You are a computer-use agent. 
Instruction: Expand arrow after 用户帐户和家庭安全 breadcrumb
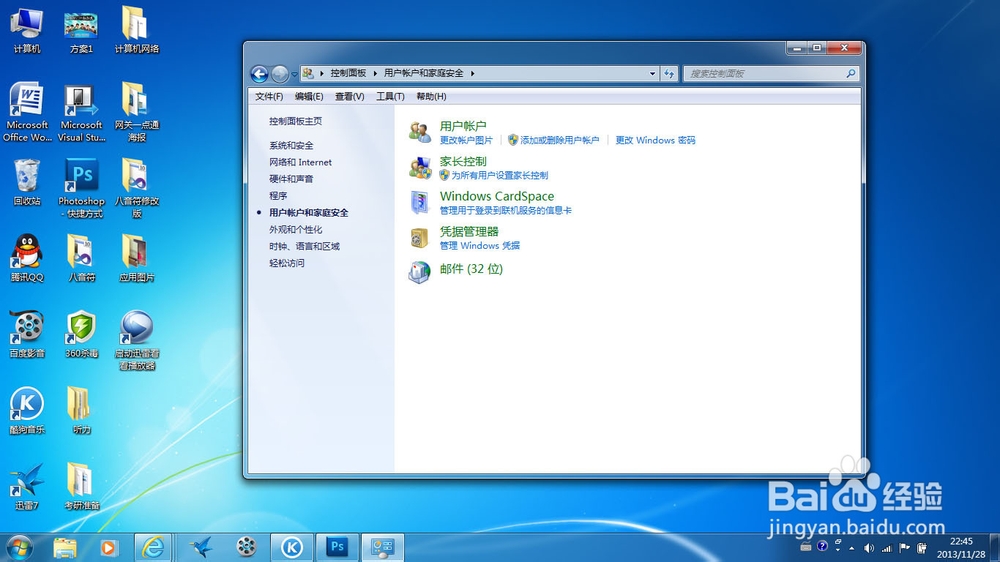[473, 73]
